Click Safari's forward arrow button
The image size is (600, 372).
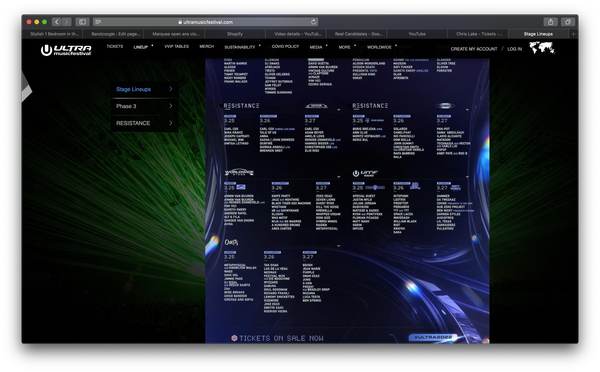click(67, 22)
